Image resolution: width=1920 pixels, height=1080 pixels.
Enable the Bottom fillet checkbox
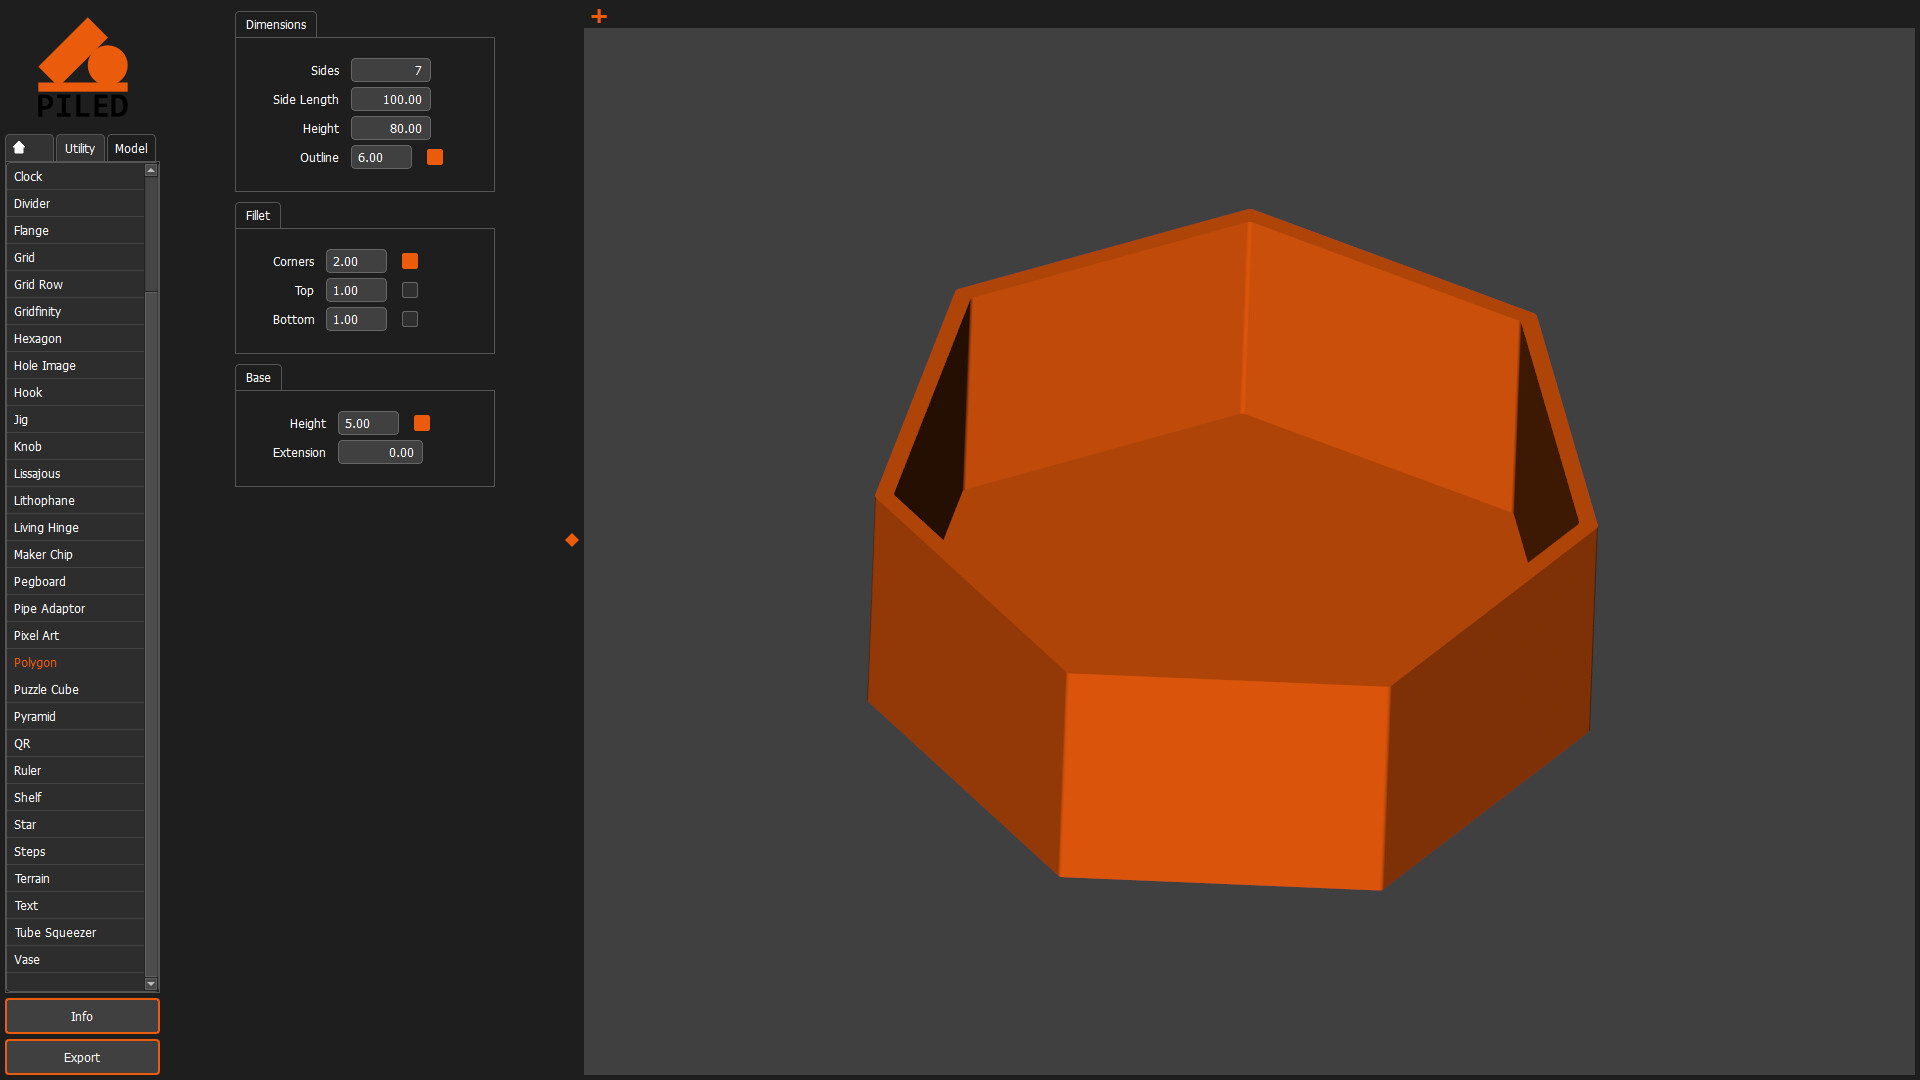click(x=409, y=319)
